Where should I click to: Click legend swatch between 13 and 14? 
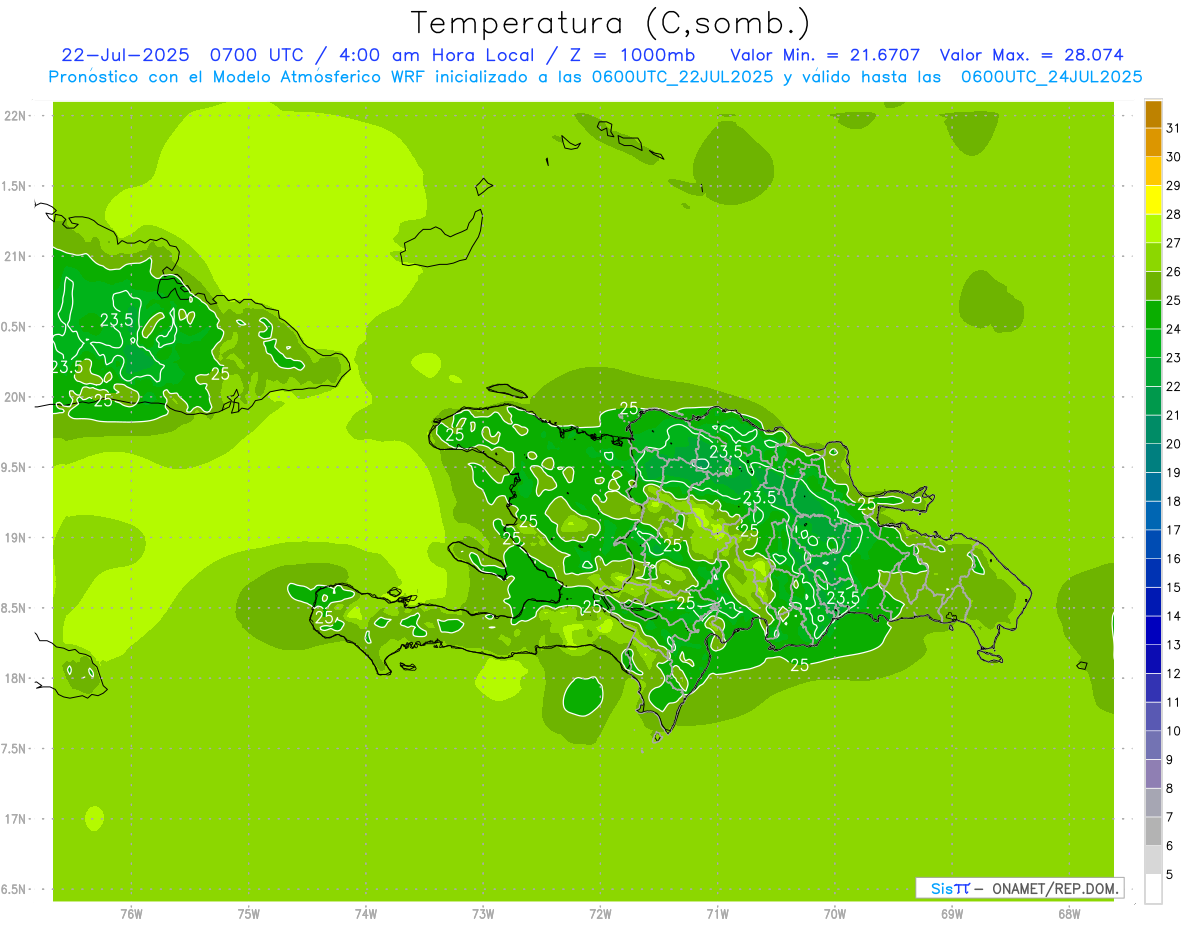tap(1153, 631)
